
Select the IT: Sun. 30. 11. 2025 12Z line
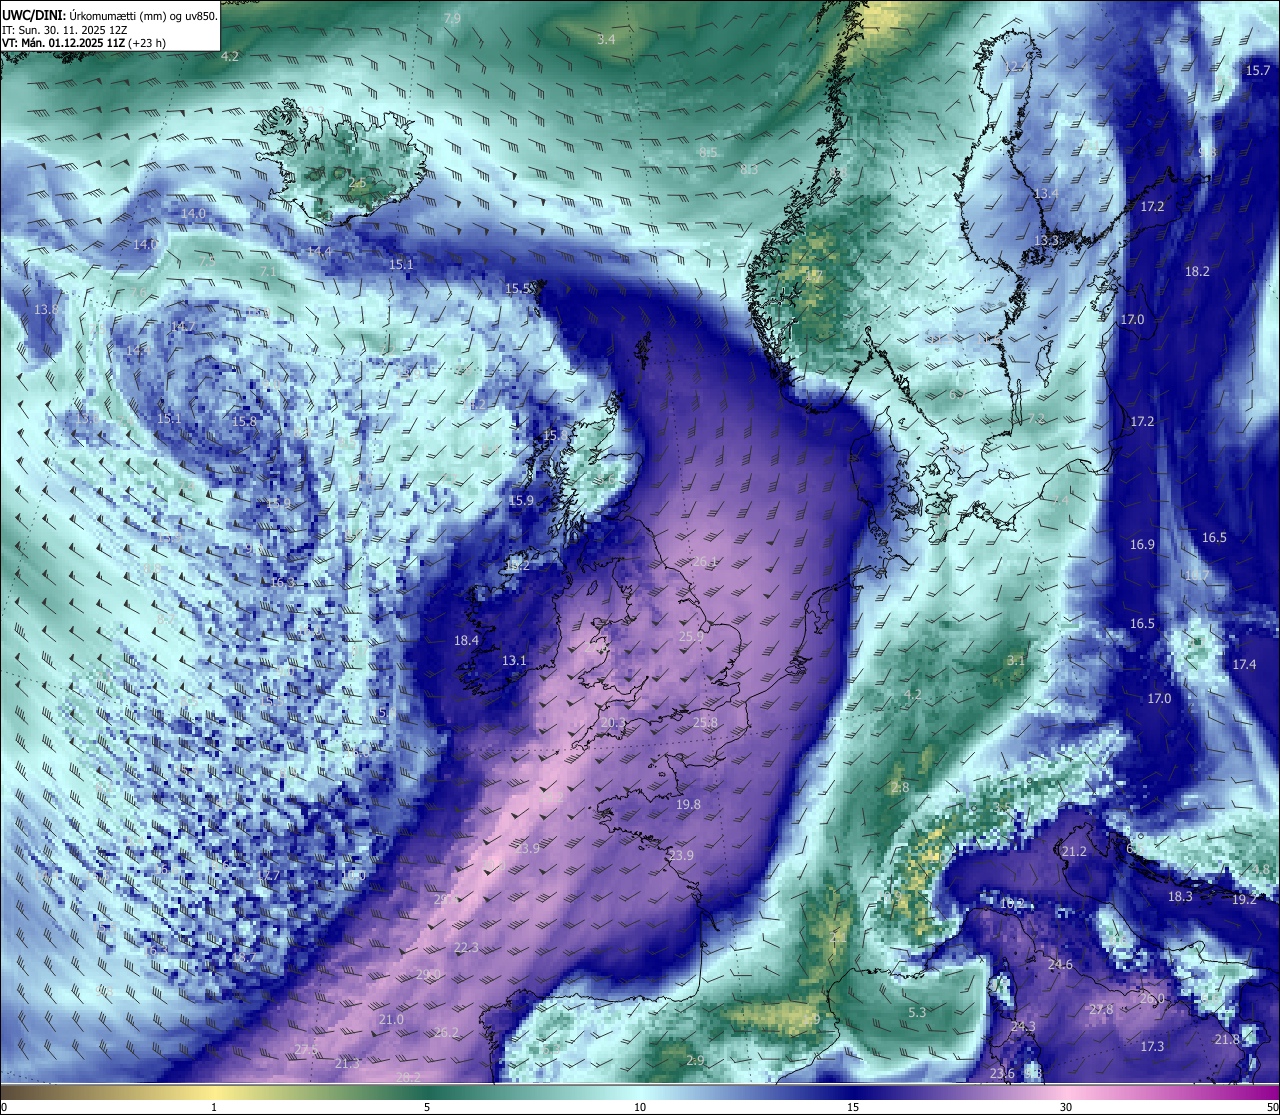click(x=64, y=30)
